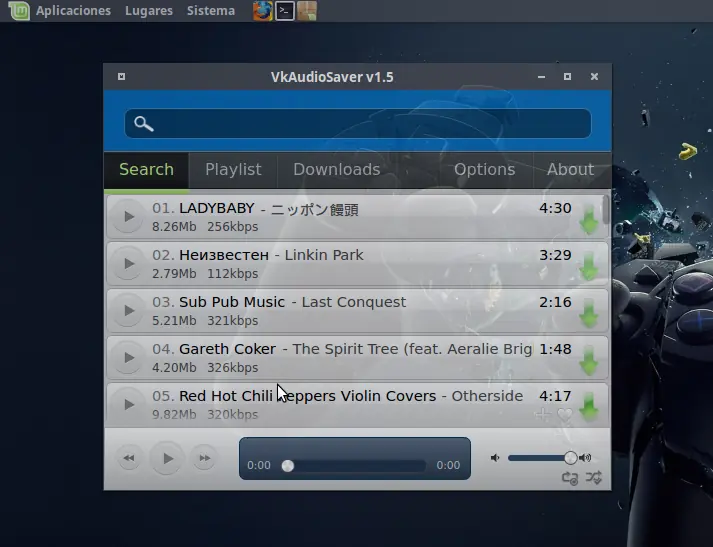Image resolution: width=713 pixels, height=547 pixels.
Task: Play track 04 Gareth Coker
Action: (x=128, y=357)
